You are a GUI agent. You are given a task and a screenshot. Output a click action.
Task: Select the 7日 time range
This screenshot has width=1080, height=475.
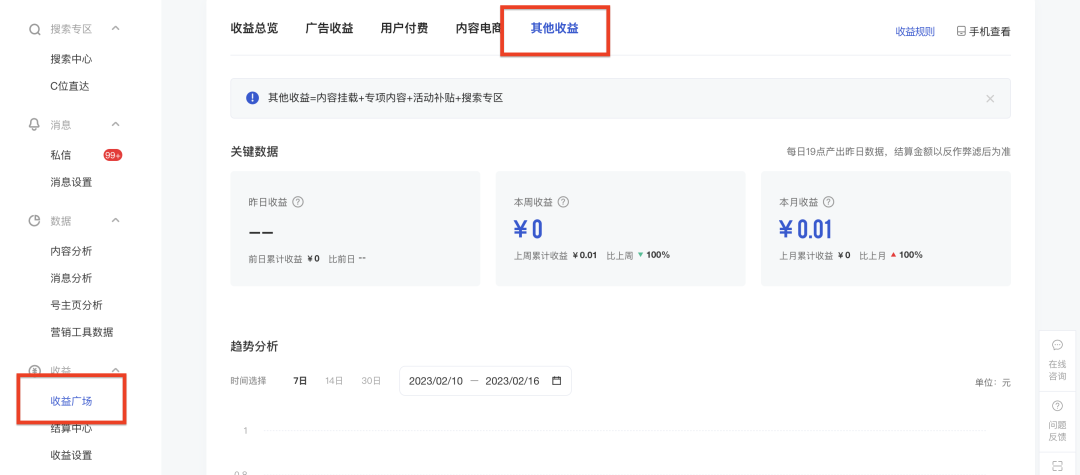click(300, 381)
